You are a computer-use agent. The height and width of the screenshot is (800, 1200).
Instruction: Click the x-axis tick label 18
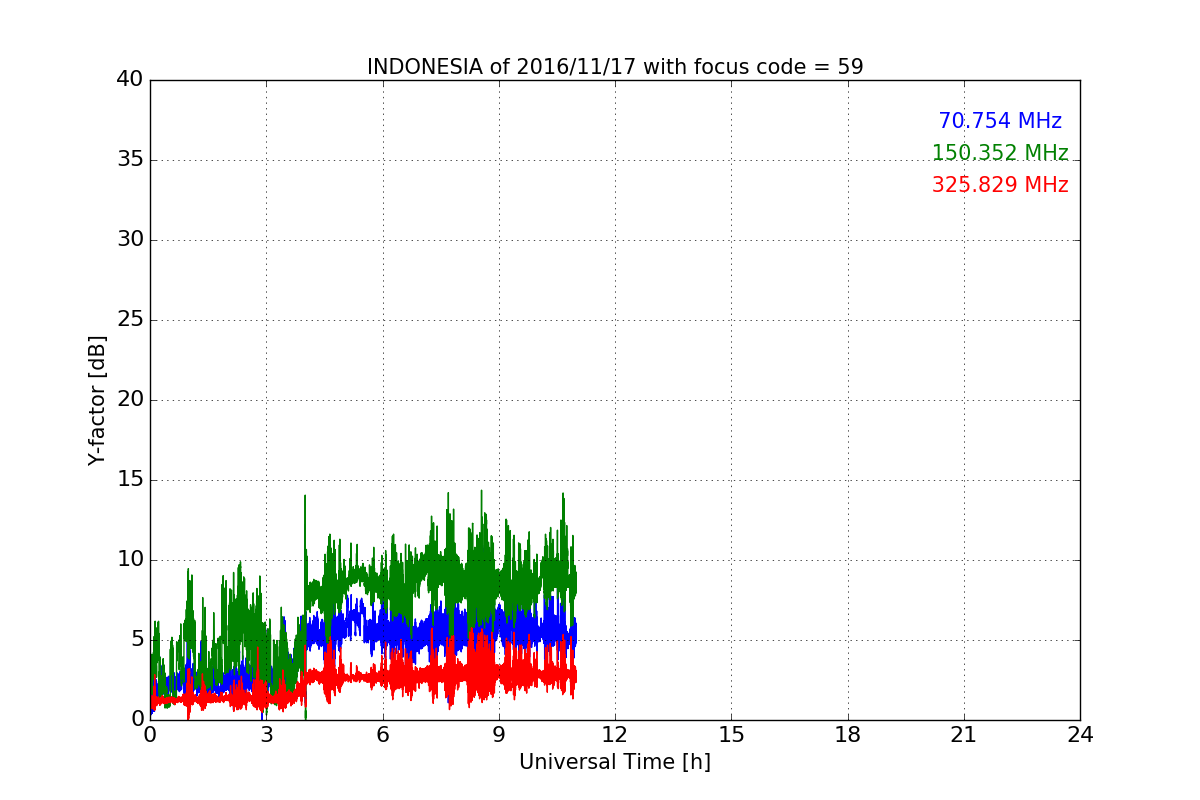tap(848, 735)
